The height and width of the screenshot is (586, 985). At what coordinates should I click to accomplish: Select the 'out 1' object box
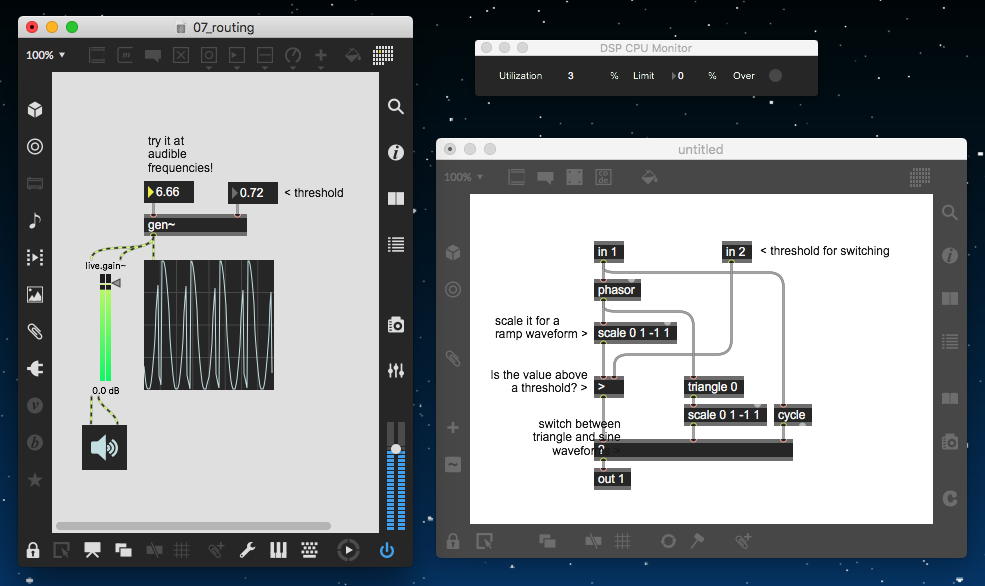[612, 479]
